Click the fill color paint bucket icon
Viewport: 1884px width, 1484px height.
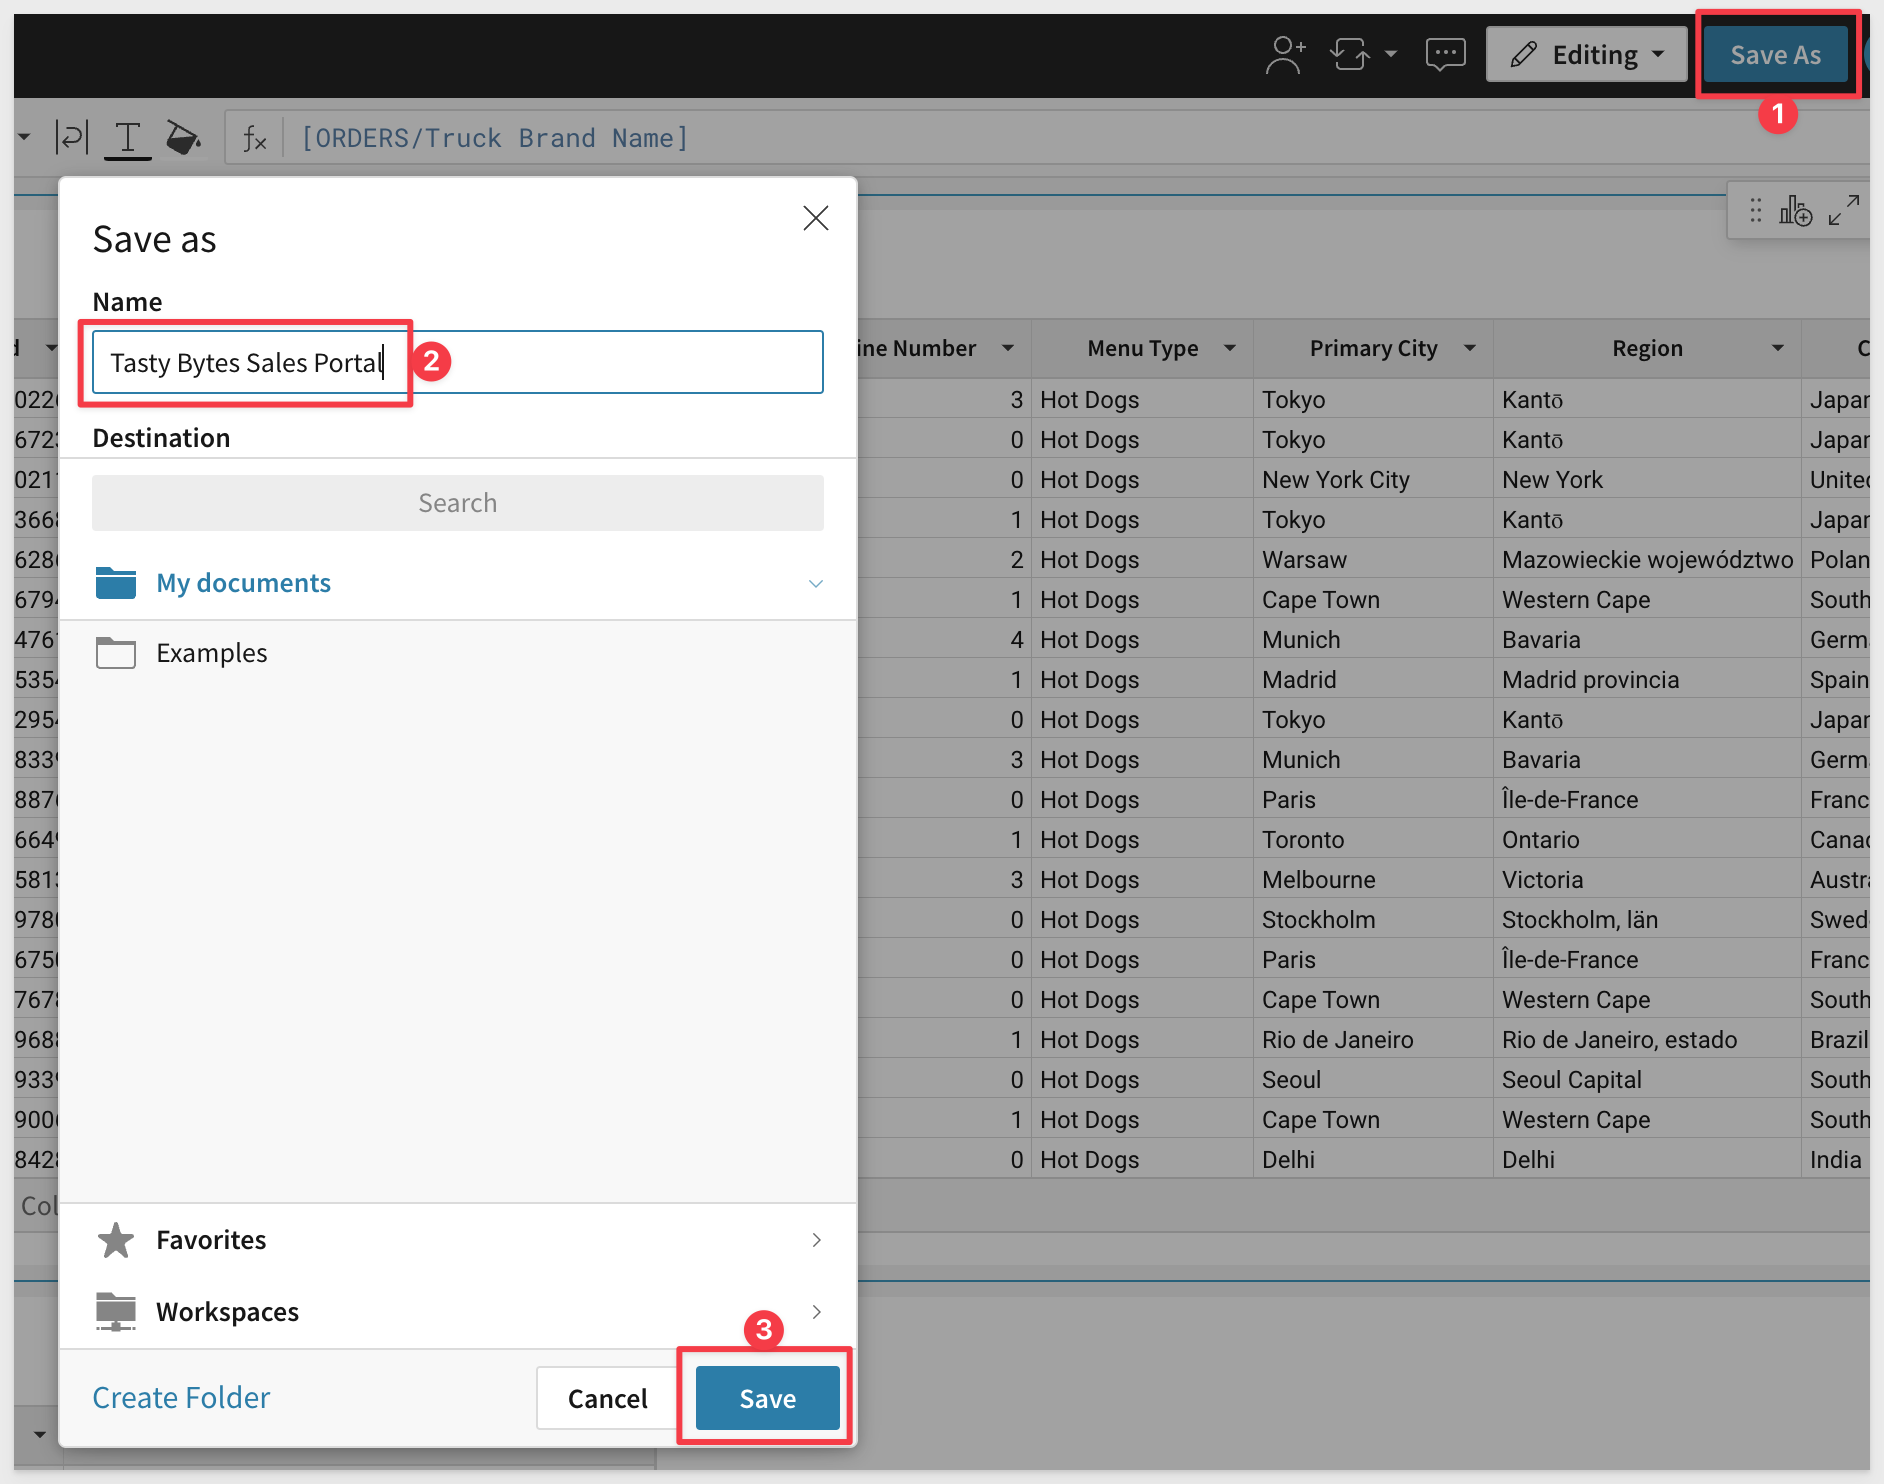point(182,138)
